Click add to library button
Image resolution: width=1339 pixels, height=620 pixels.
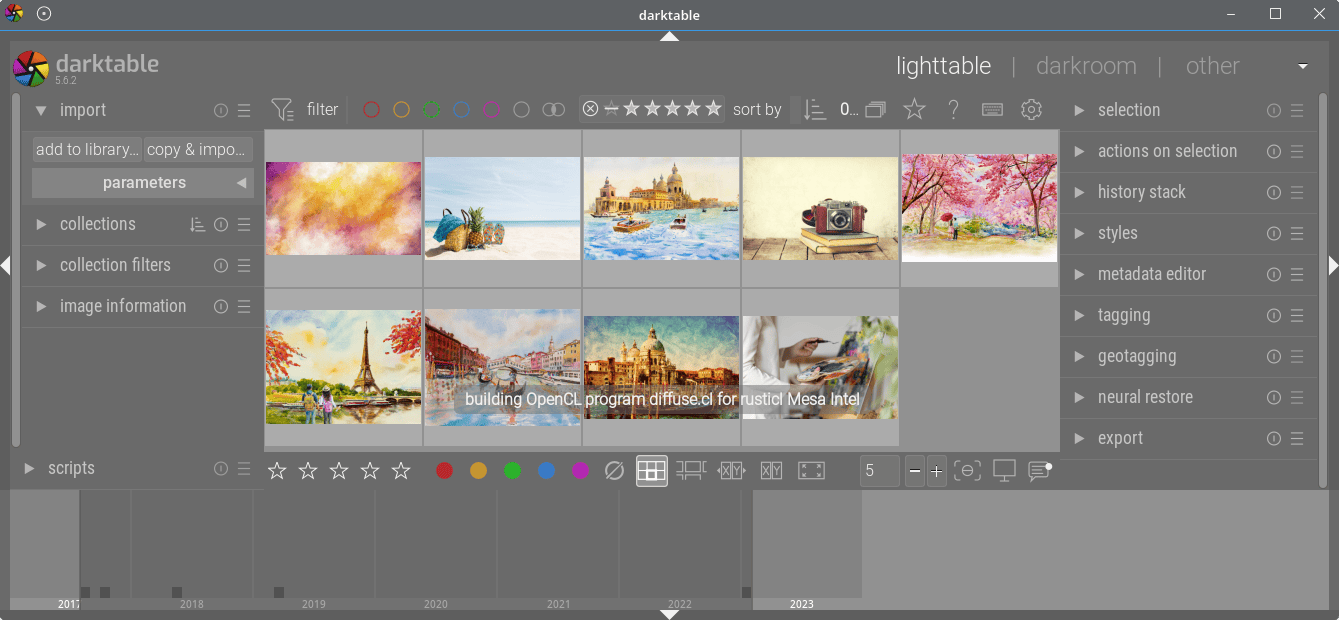click(x=87, y=150)
